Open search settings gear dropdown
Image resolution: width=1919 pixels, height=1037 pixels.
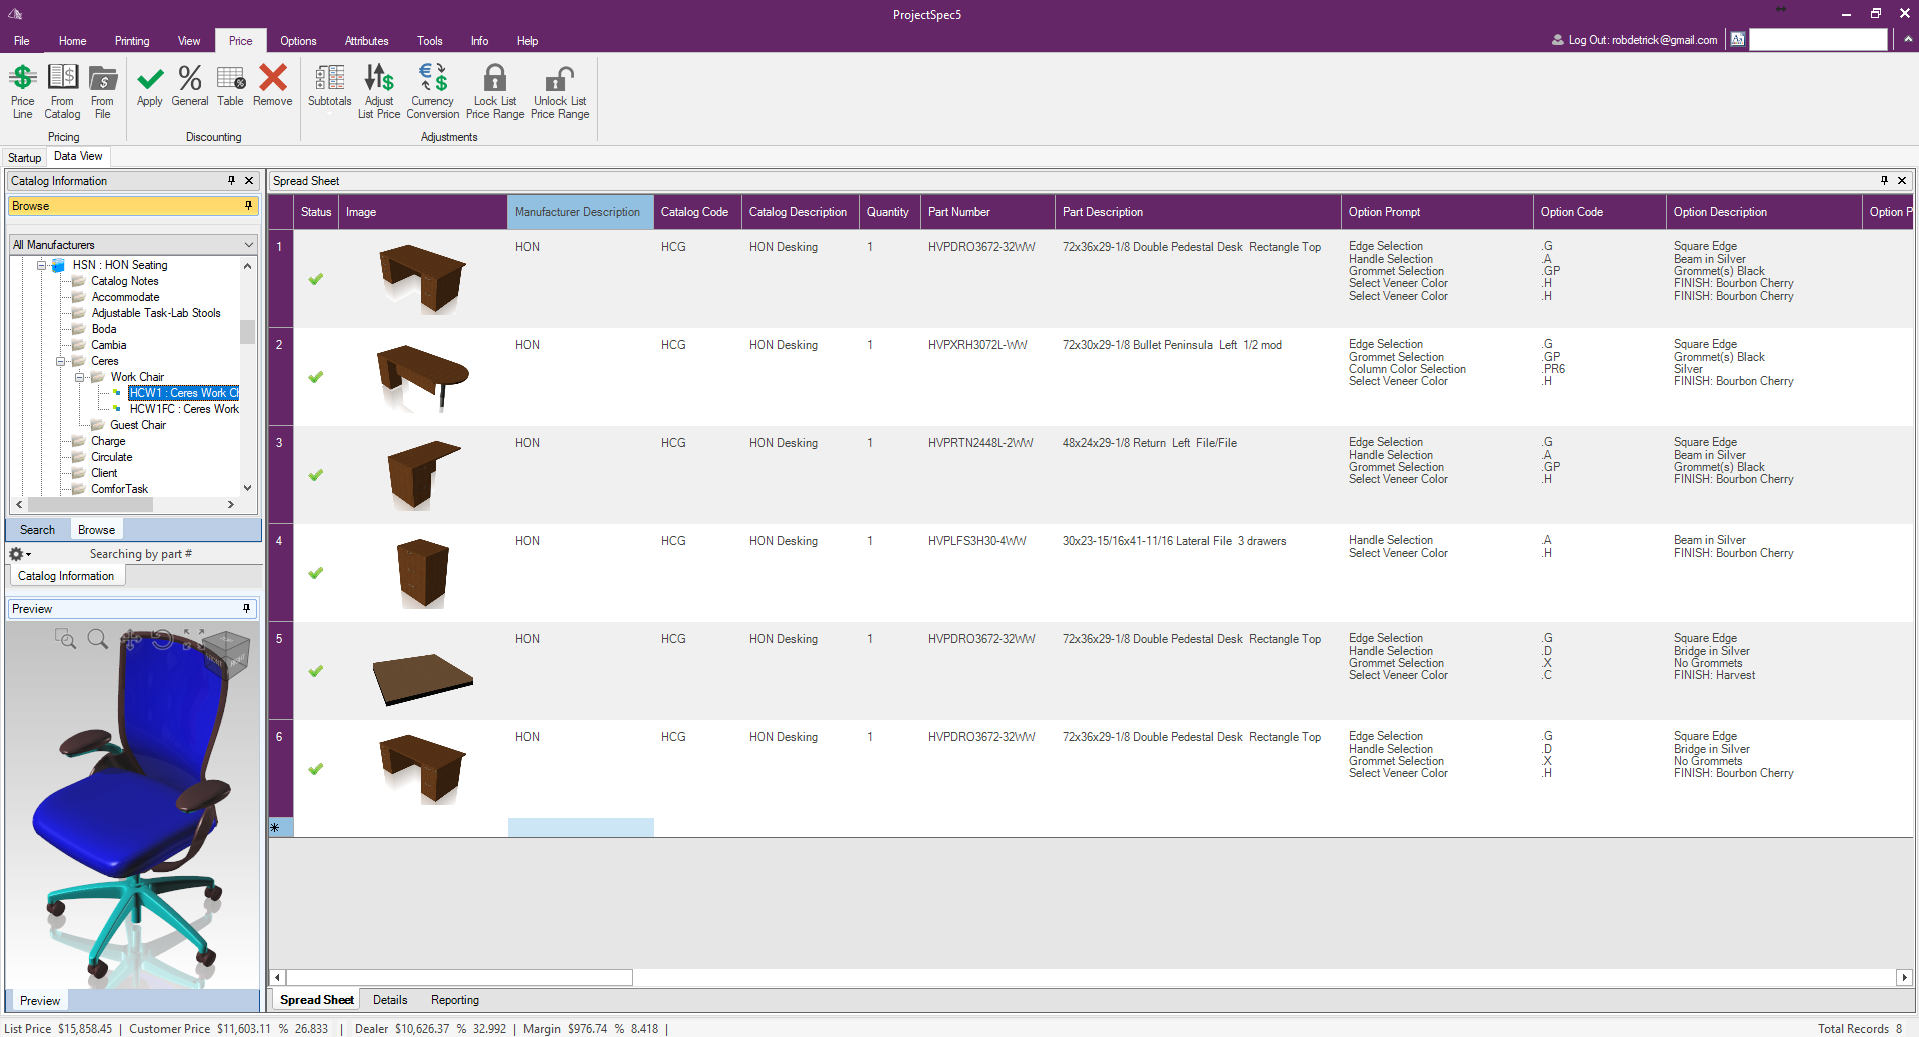[x=20, y=554]
